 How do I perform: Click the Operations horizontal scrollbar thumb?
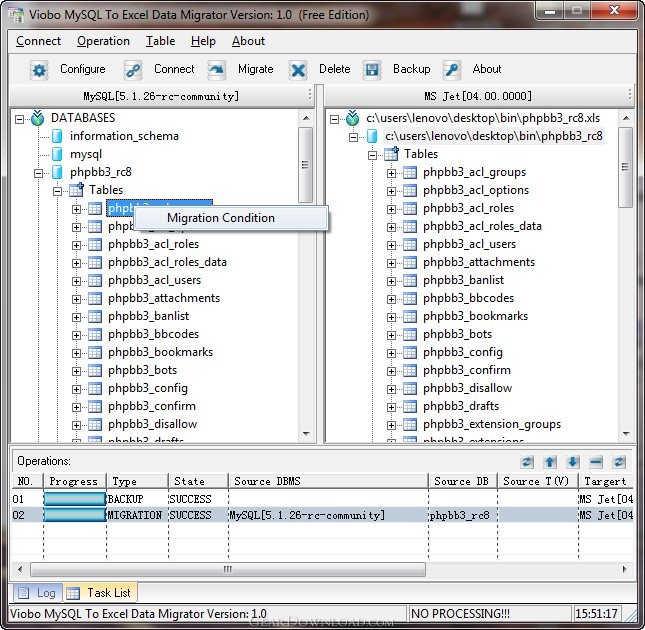tap(227, 570)
